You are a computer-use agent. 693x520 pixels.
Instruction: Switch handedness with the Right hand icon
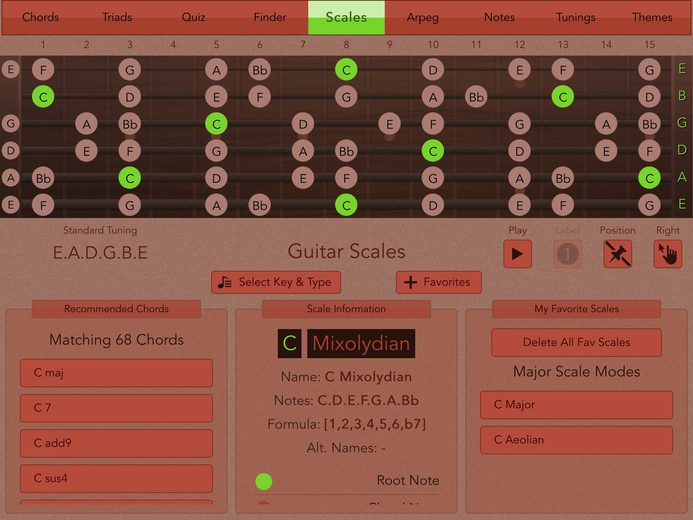(668, 254)
